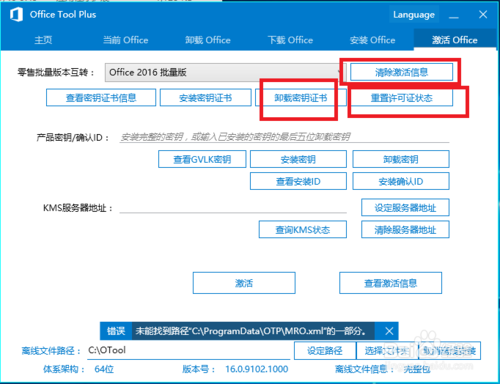This screenshot has height=384, width=500.
Task: Click the 错误 label on notification bar
Action: coord(116,331)
